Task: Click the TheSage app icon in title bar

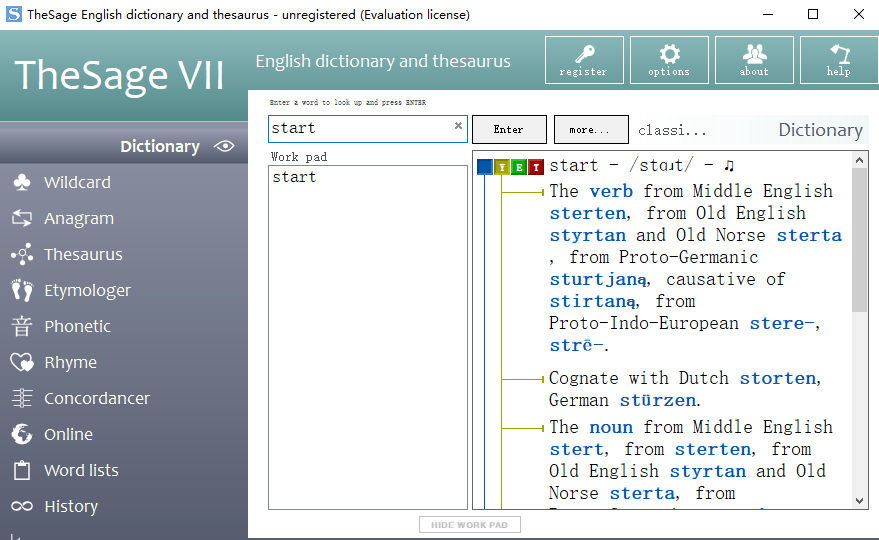Action: (x=13, y=14)
